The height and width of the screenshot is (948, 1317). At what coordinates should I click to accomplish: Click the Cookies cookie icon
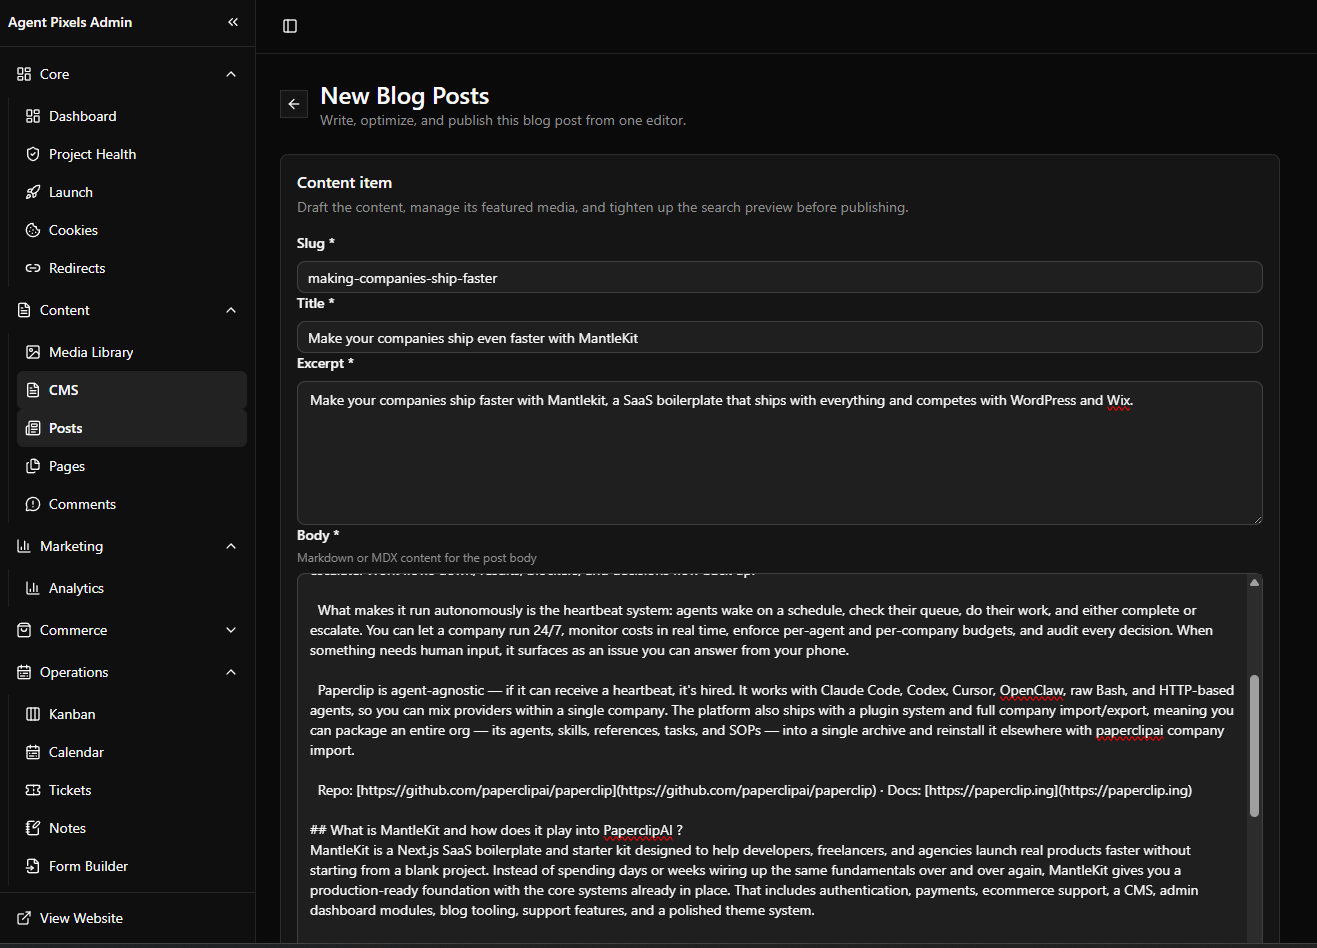click(33, 230)
